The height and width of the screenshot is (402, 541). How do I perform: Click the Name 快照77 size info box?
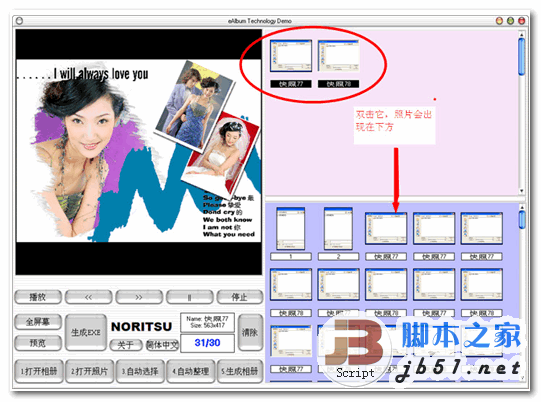207,322
